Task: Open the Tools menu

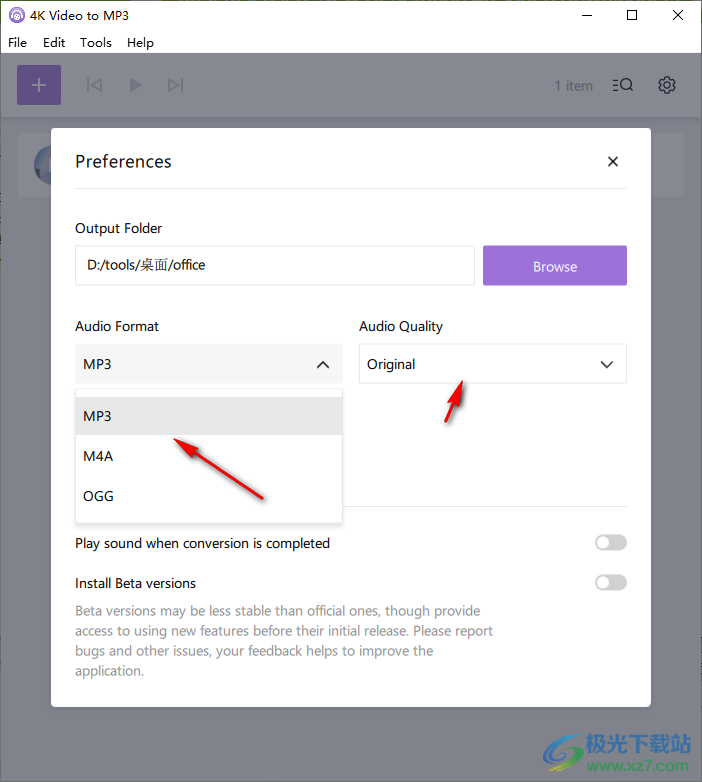Action: click(x=96, y=43)
